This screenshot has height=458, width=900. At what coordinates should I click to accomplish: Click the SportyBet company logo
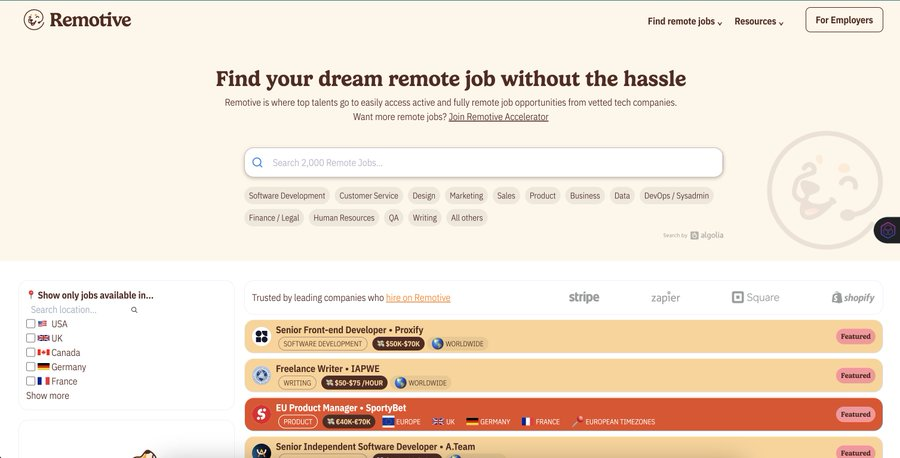[x=262, y=414]
